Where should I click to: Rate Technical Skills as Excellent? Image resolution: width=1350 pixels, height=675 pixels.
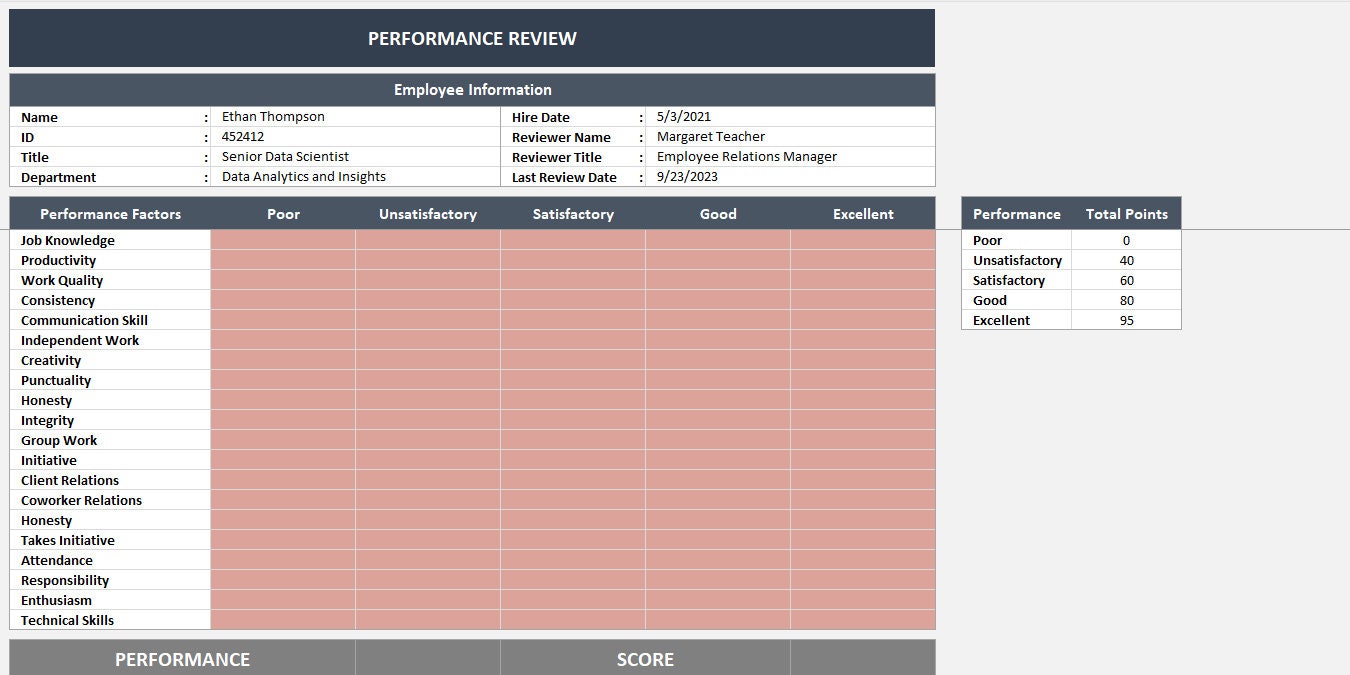point(863,620)
